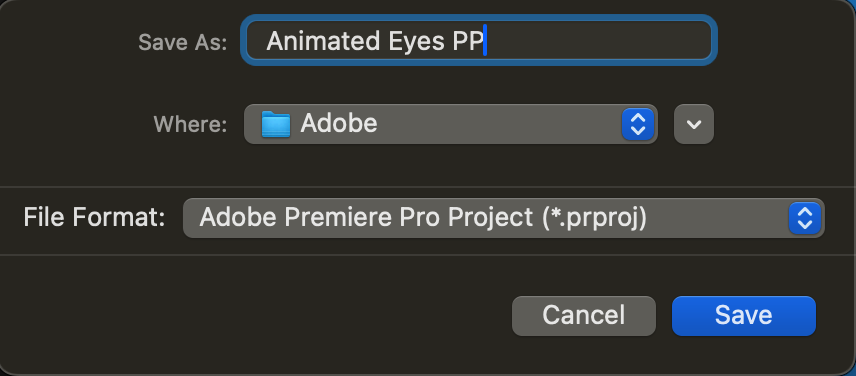The image size is (856, 376).
Task: Click inside the Save As name field
Action: pos(479,40)
